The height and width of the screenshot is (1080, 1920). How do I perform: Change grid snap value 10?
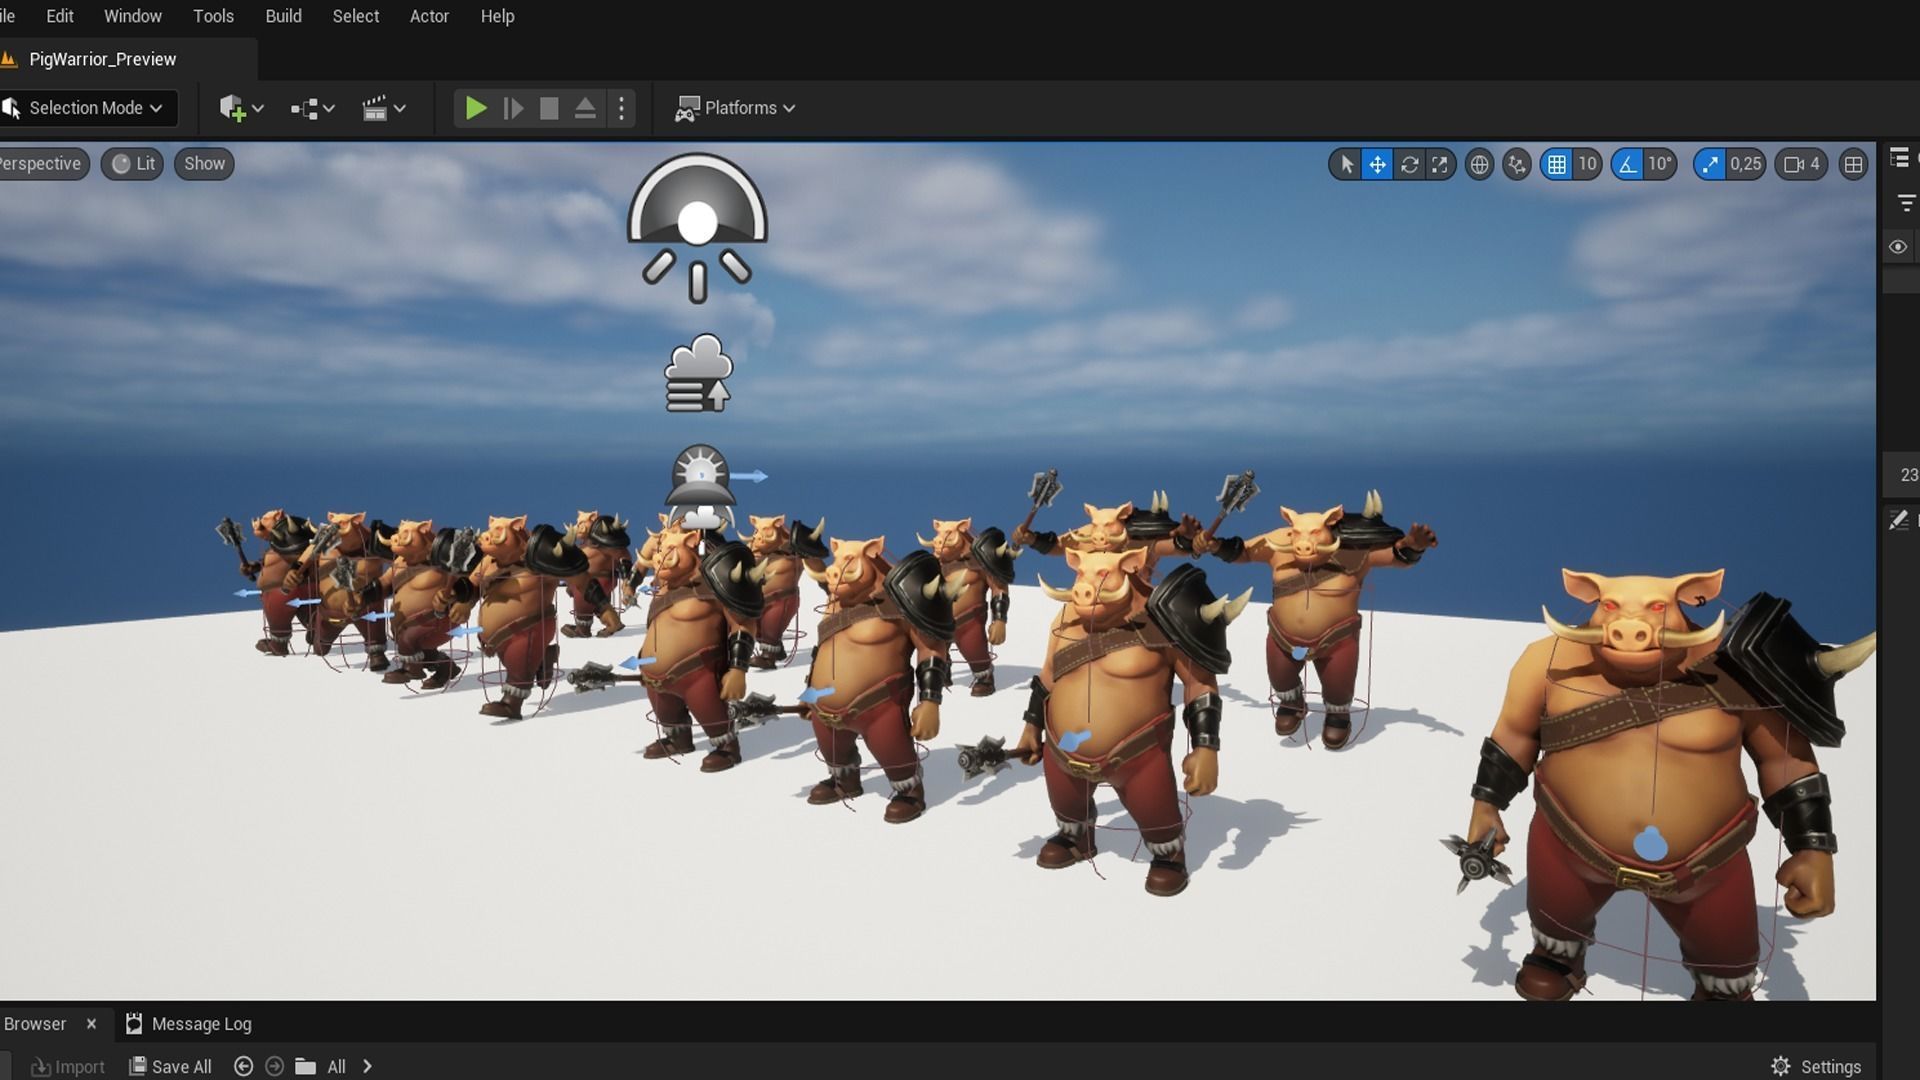[x=1587, y=165]
